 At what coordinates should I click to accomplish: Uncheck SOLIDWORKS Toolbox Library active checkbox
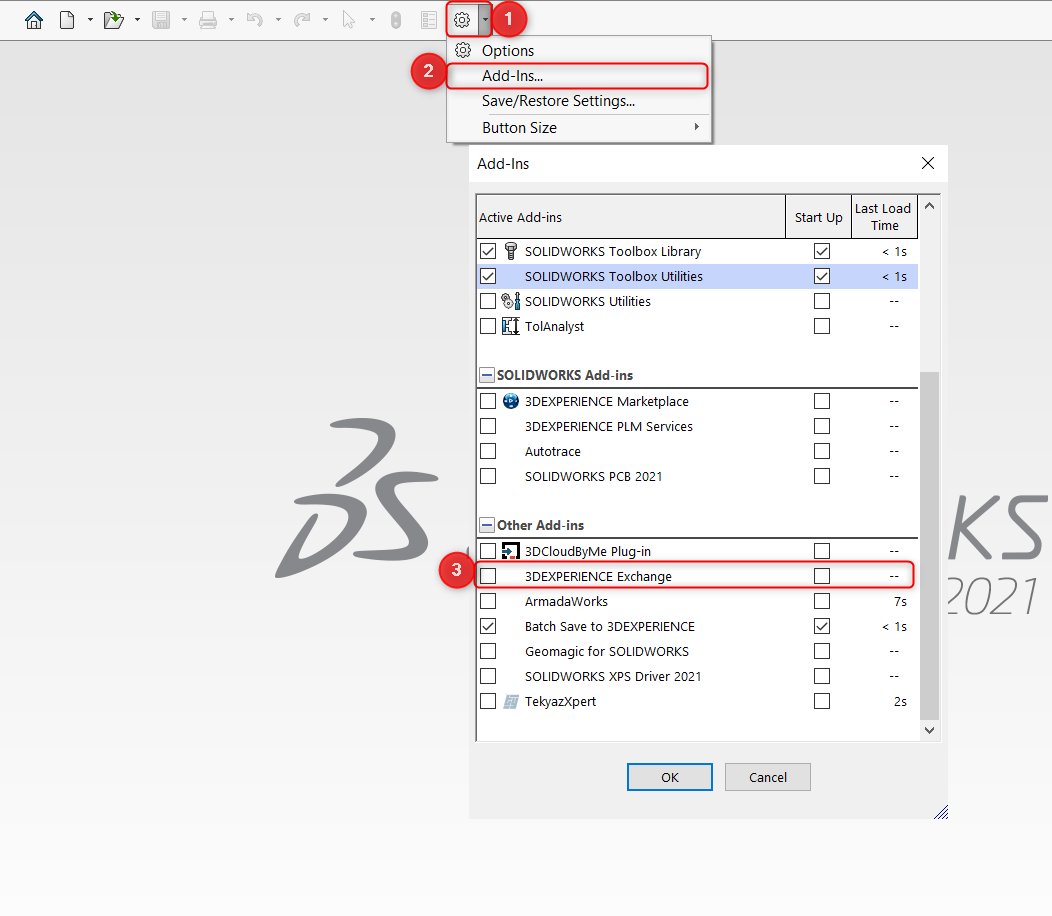click(x=488, y=251)
